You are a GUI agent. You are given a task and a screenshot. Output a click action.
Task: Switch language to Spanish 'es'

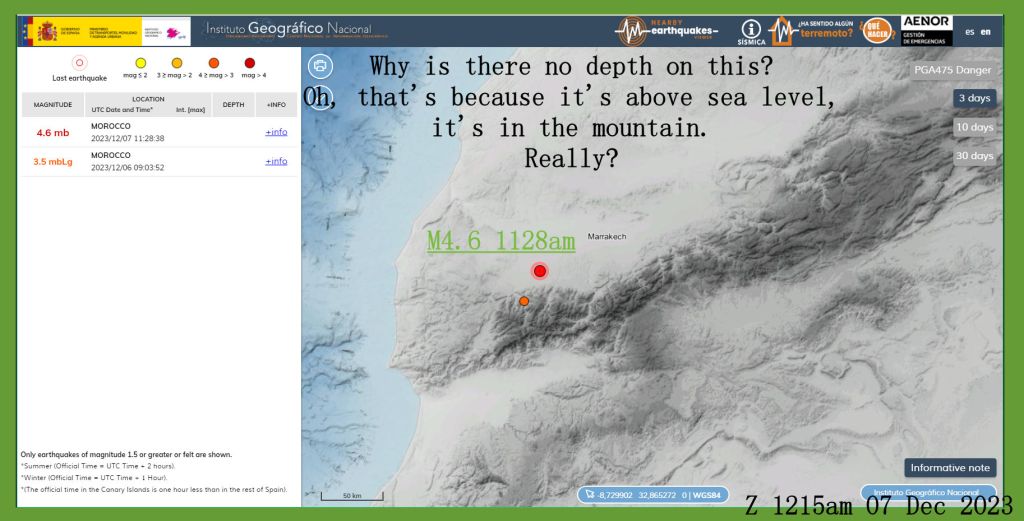(x=969, y=32)
